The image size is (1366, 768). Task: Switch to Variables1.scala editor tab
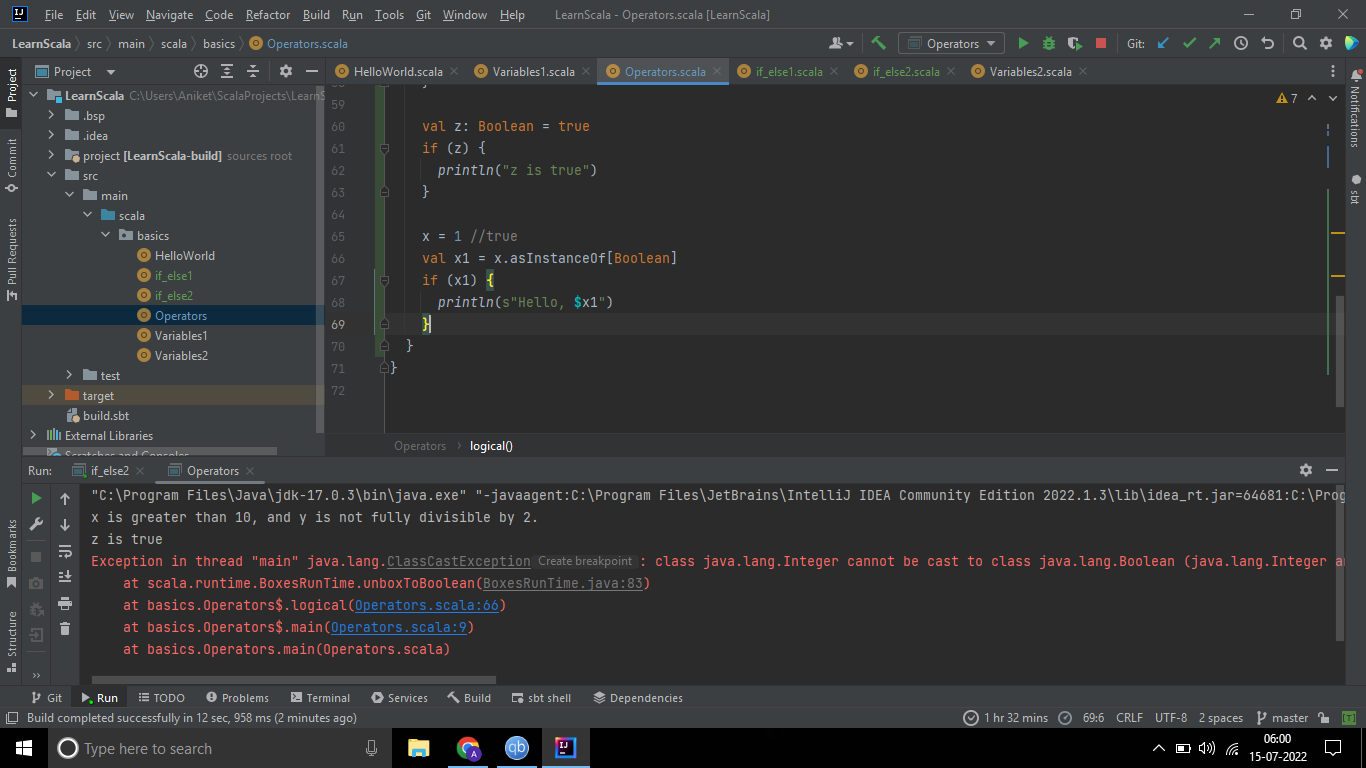pyautogui.click(x=533, y=71)
